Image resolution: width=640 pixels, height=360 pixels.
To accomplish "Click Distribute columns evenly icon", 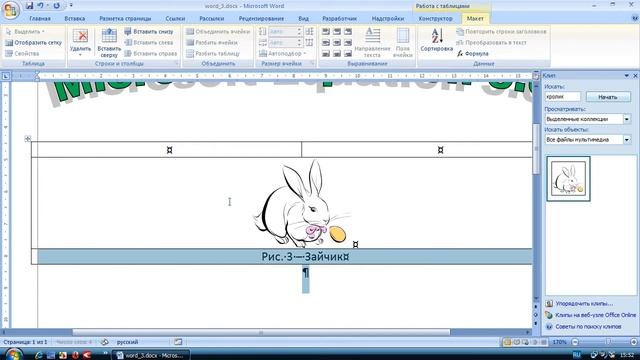I will 309,42.
